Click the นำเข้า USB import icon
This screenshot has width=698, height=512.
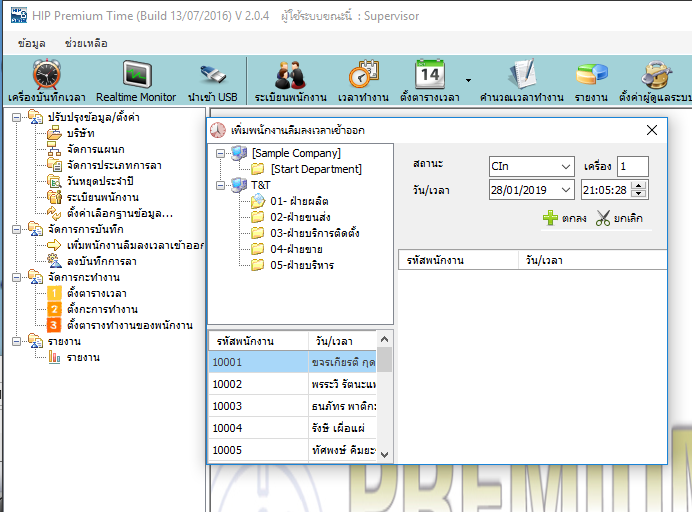pyautogui.click(x=212, y=81)
